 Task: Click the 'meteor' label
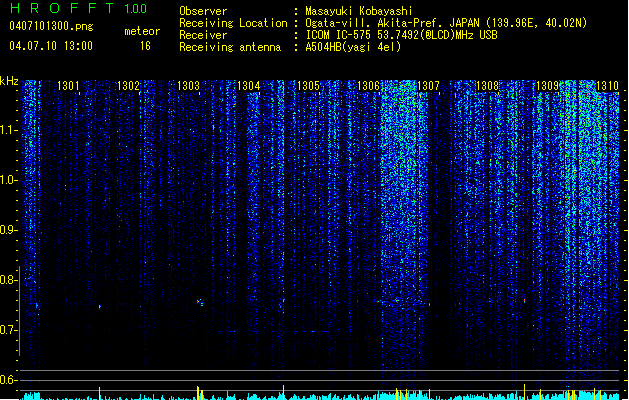(142, 31)
